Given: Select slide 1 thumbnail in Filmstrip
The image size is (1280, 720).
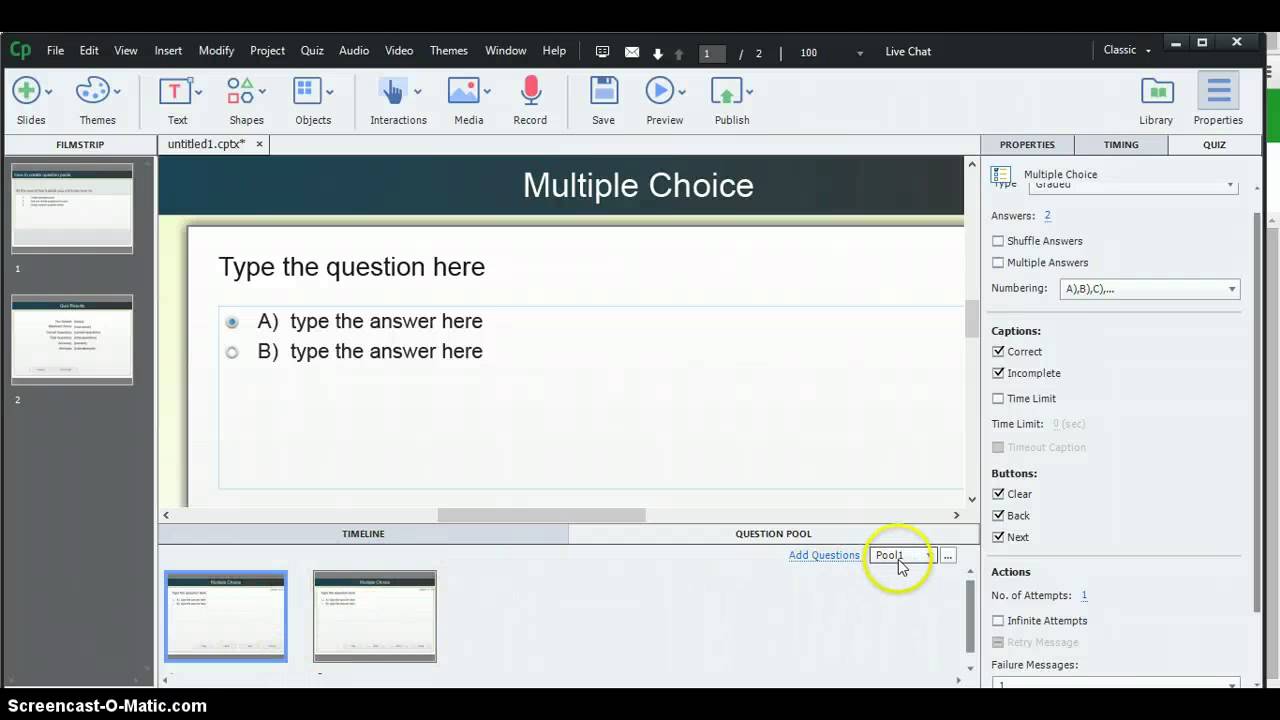Looking at the screenshot, I should pos(72,208).
